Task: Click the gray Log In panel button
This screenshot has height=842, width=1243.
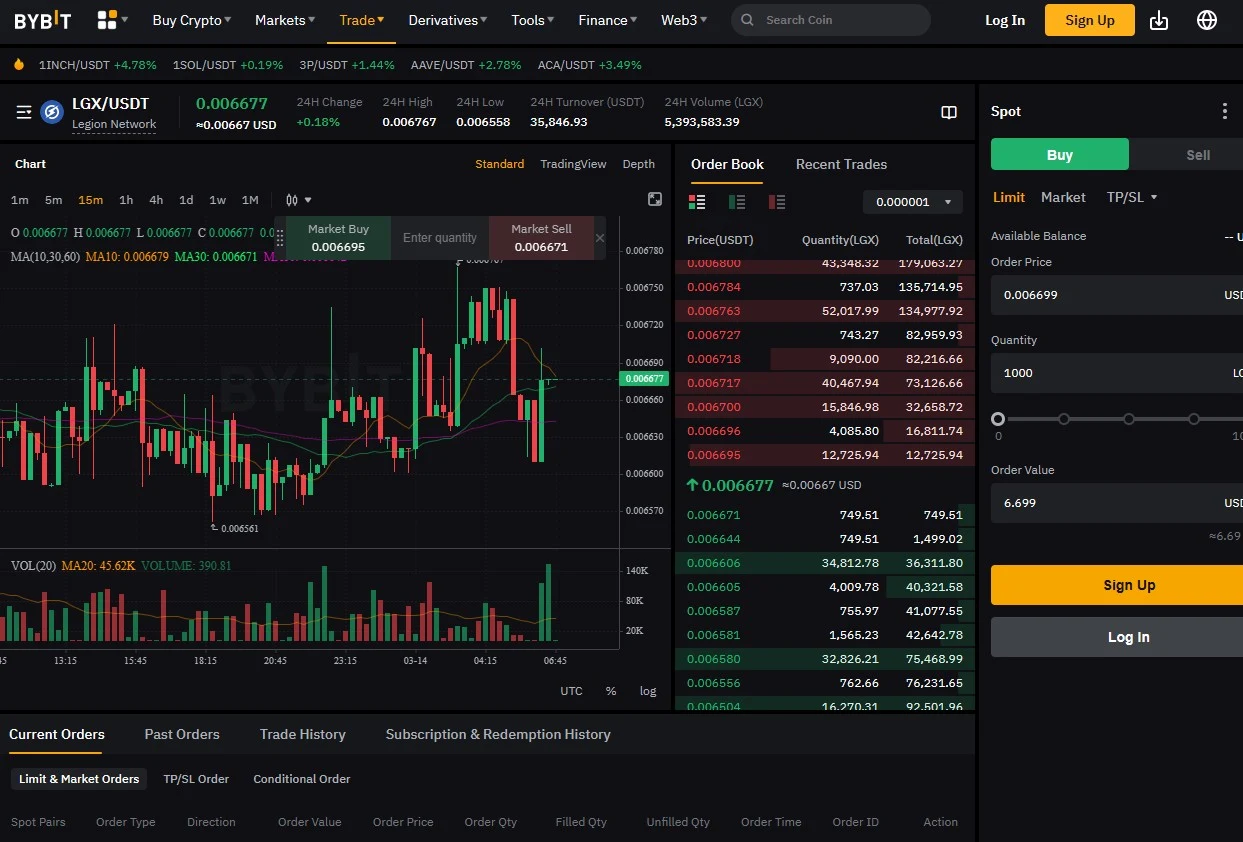Action: pyautogui.click(x=1117, y=637)
